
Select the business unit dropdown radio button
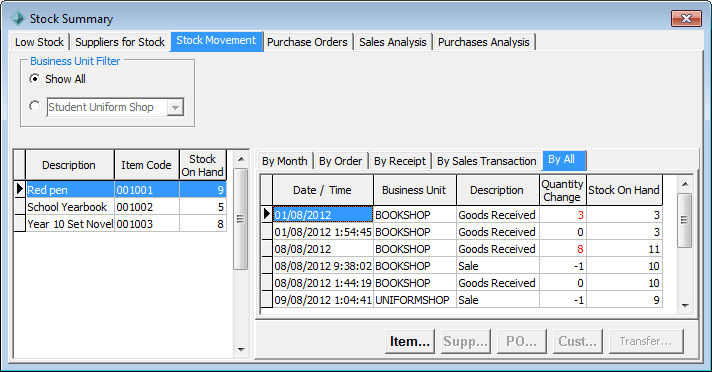35,106
